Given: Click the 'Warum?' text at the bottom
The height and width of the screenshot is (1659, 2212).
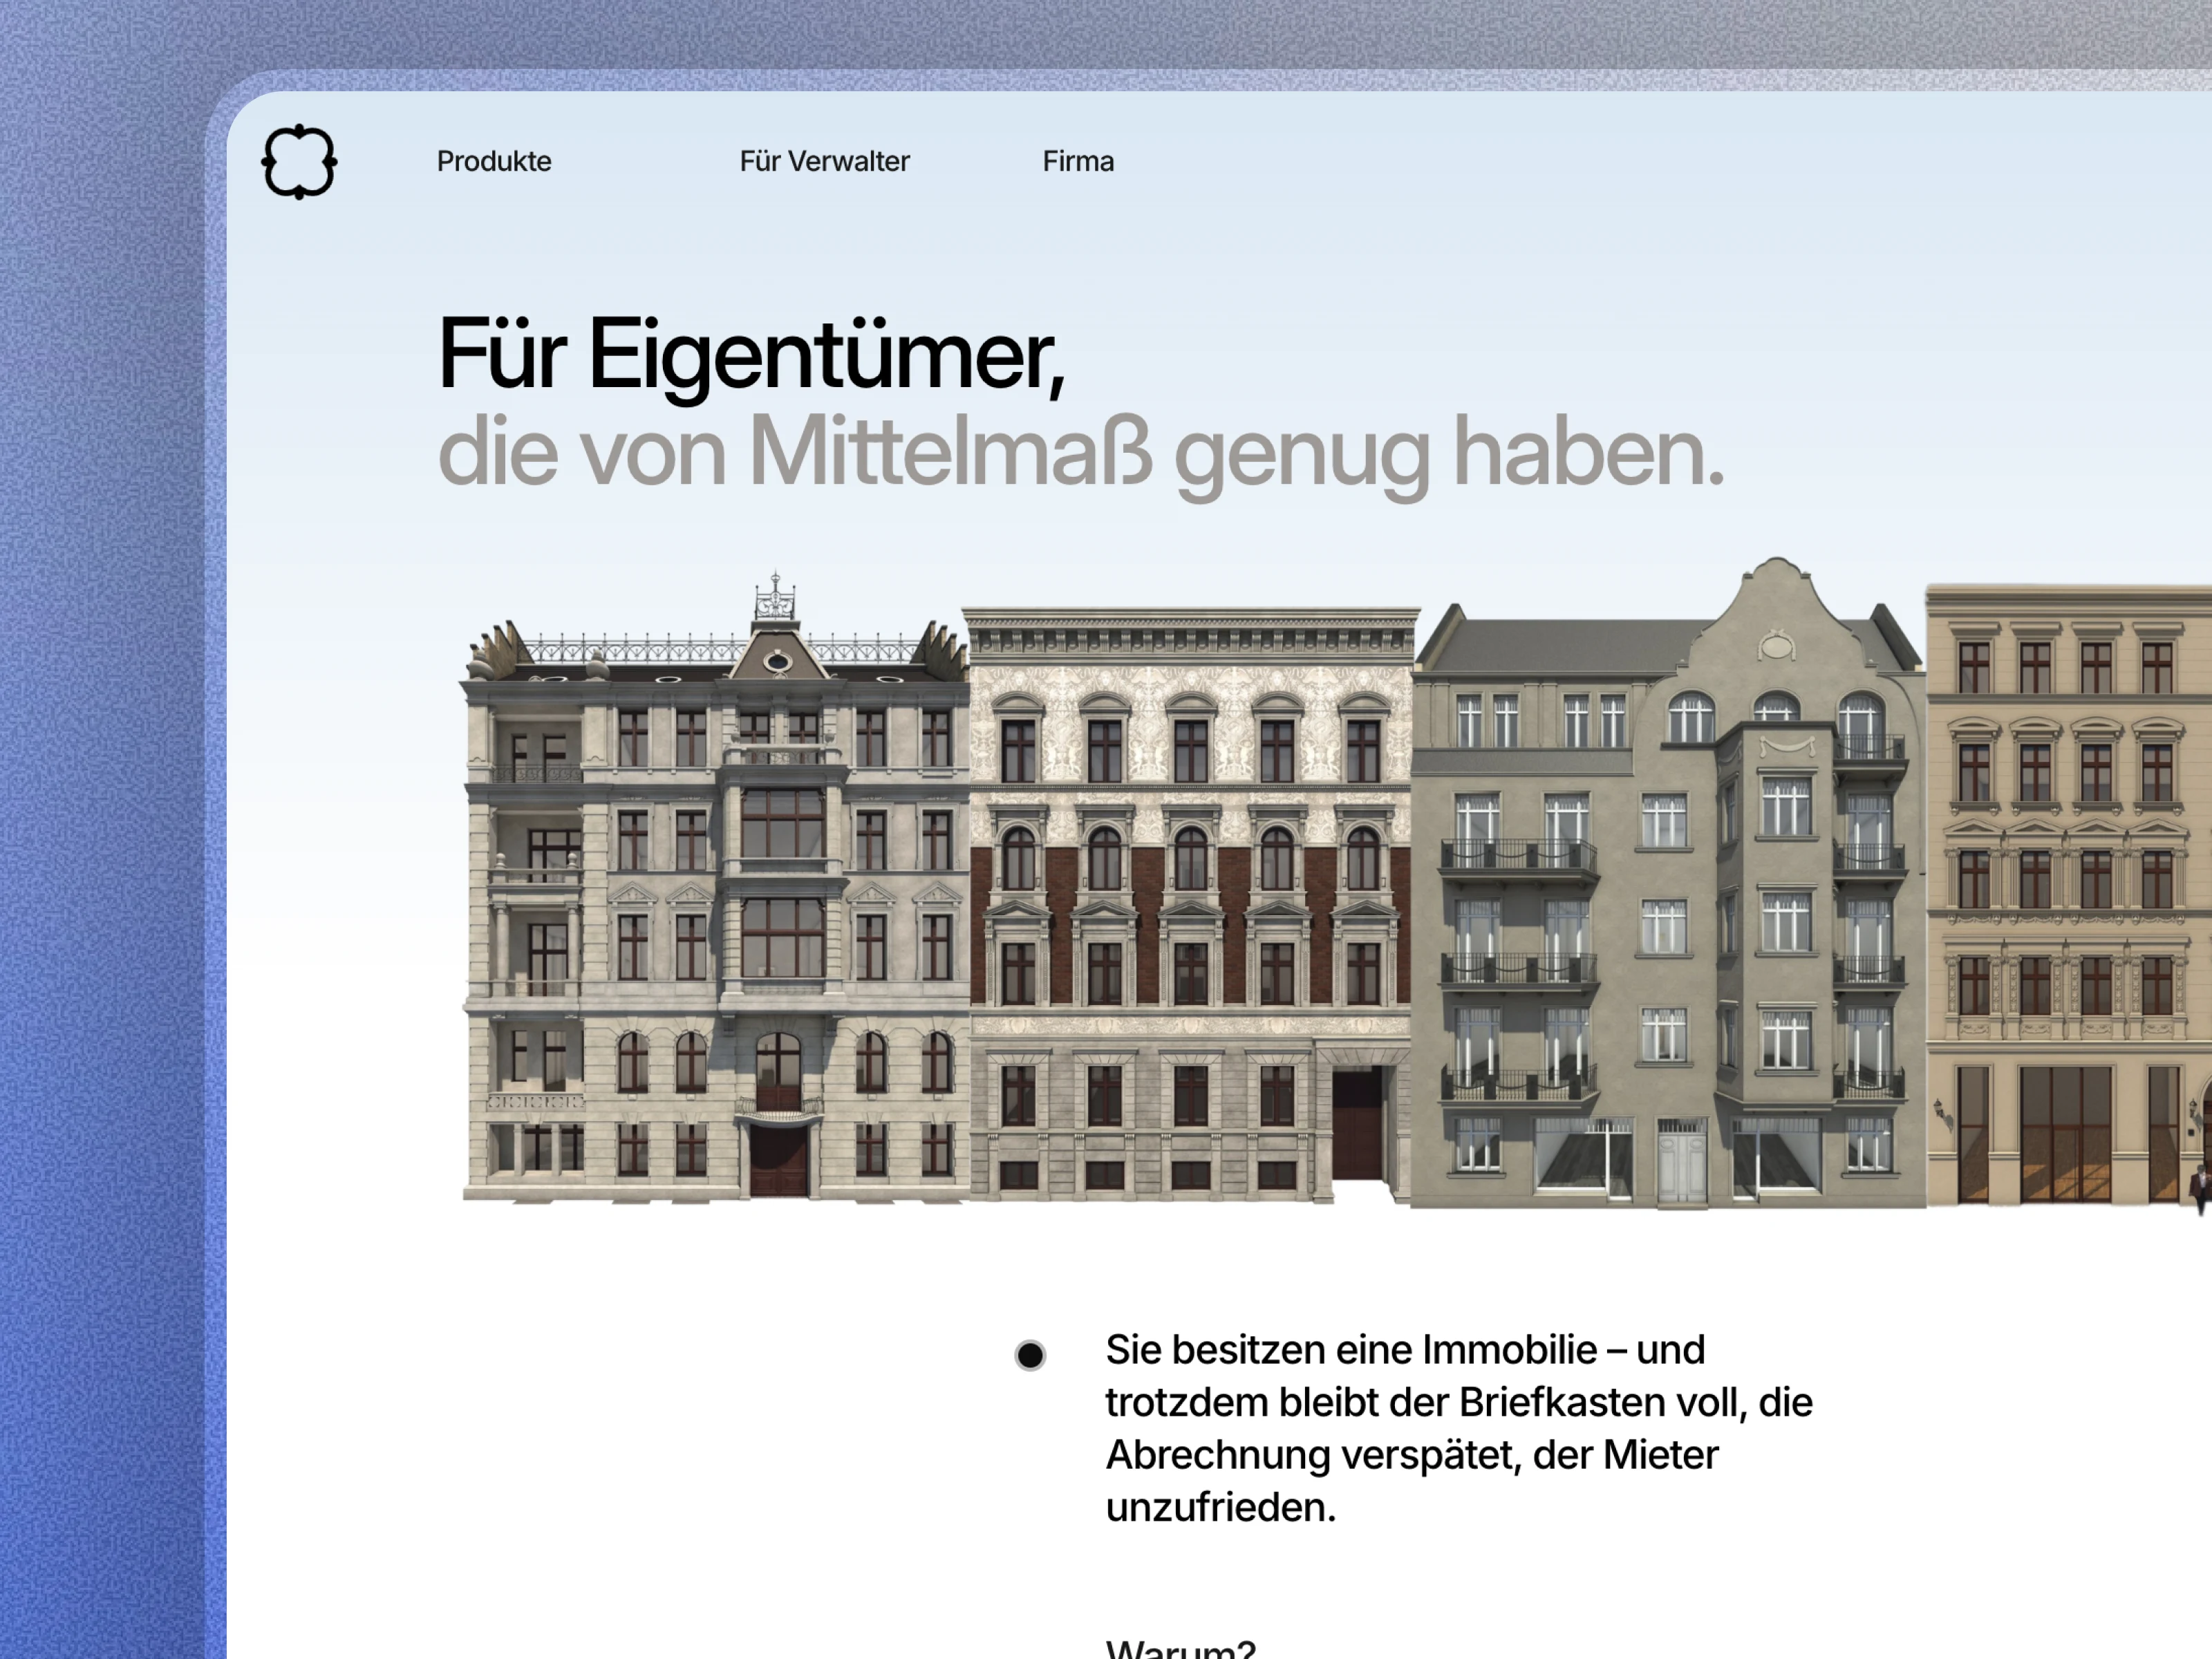Looking at the screenshot, I should (x=1180, y=1648).
